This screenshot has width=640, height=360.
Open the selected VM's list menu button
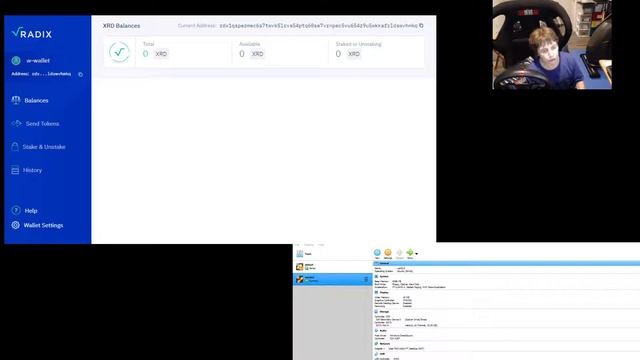pyautogui.click(x=366, y=279)
